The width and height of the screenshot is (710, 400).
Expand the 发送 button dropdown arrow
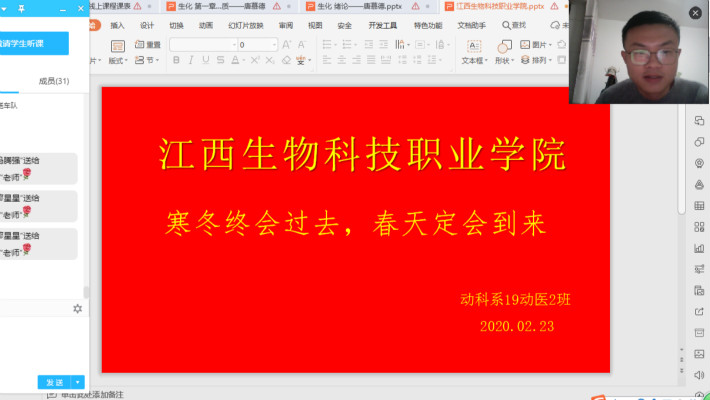point(78,382)
